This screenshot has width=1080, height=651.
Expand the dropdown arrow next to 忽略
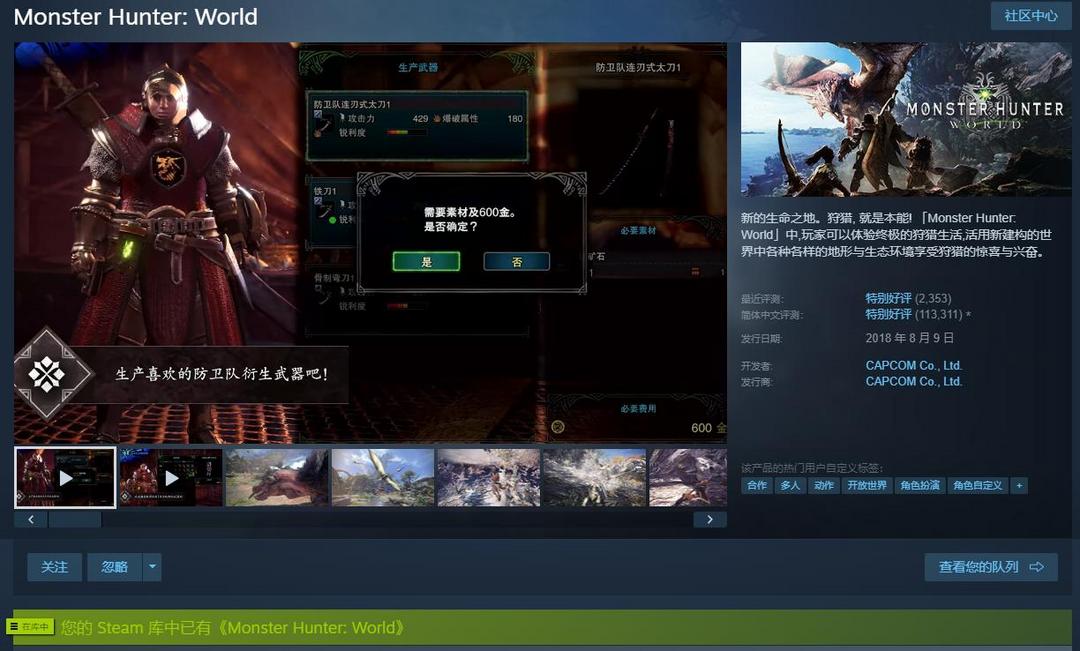click(x=152, y=567)
